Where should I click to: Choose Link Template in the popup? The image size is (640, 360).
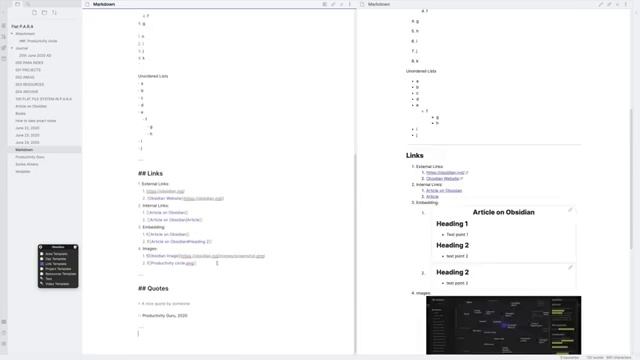(58, 264)
